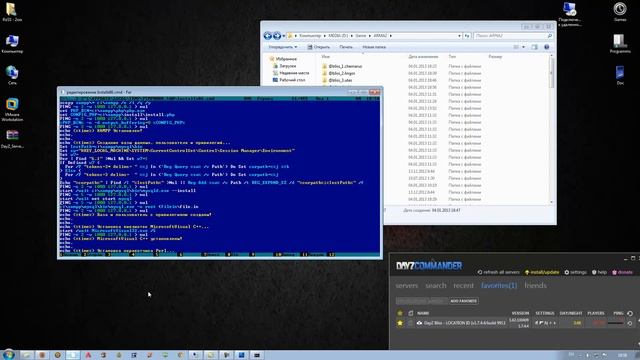Click the magnifier icon in Explorer search box
The height and width of the screenshot is (360, 640).
tap(549, 36)
